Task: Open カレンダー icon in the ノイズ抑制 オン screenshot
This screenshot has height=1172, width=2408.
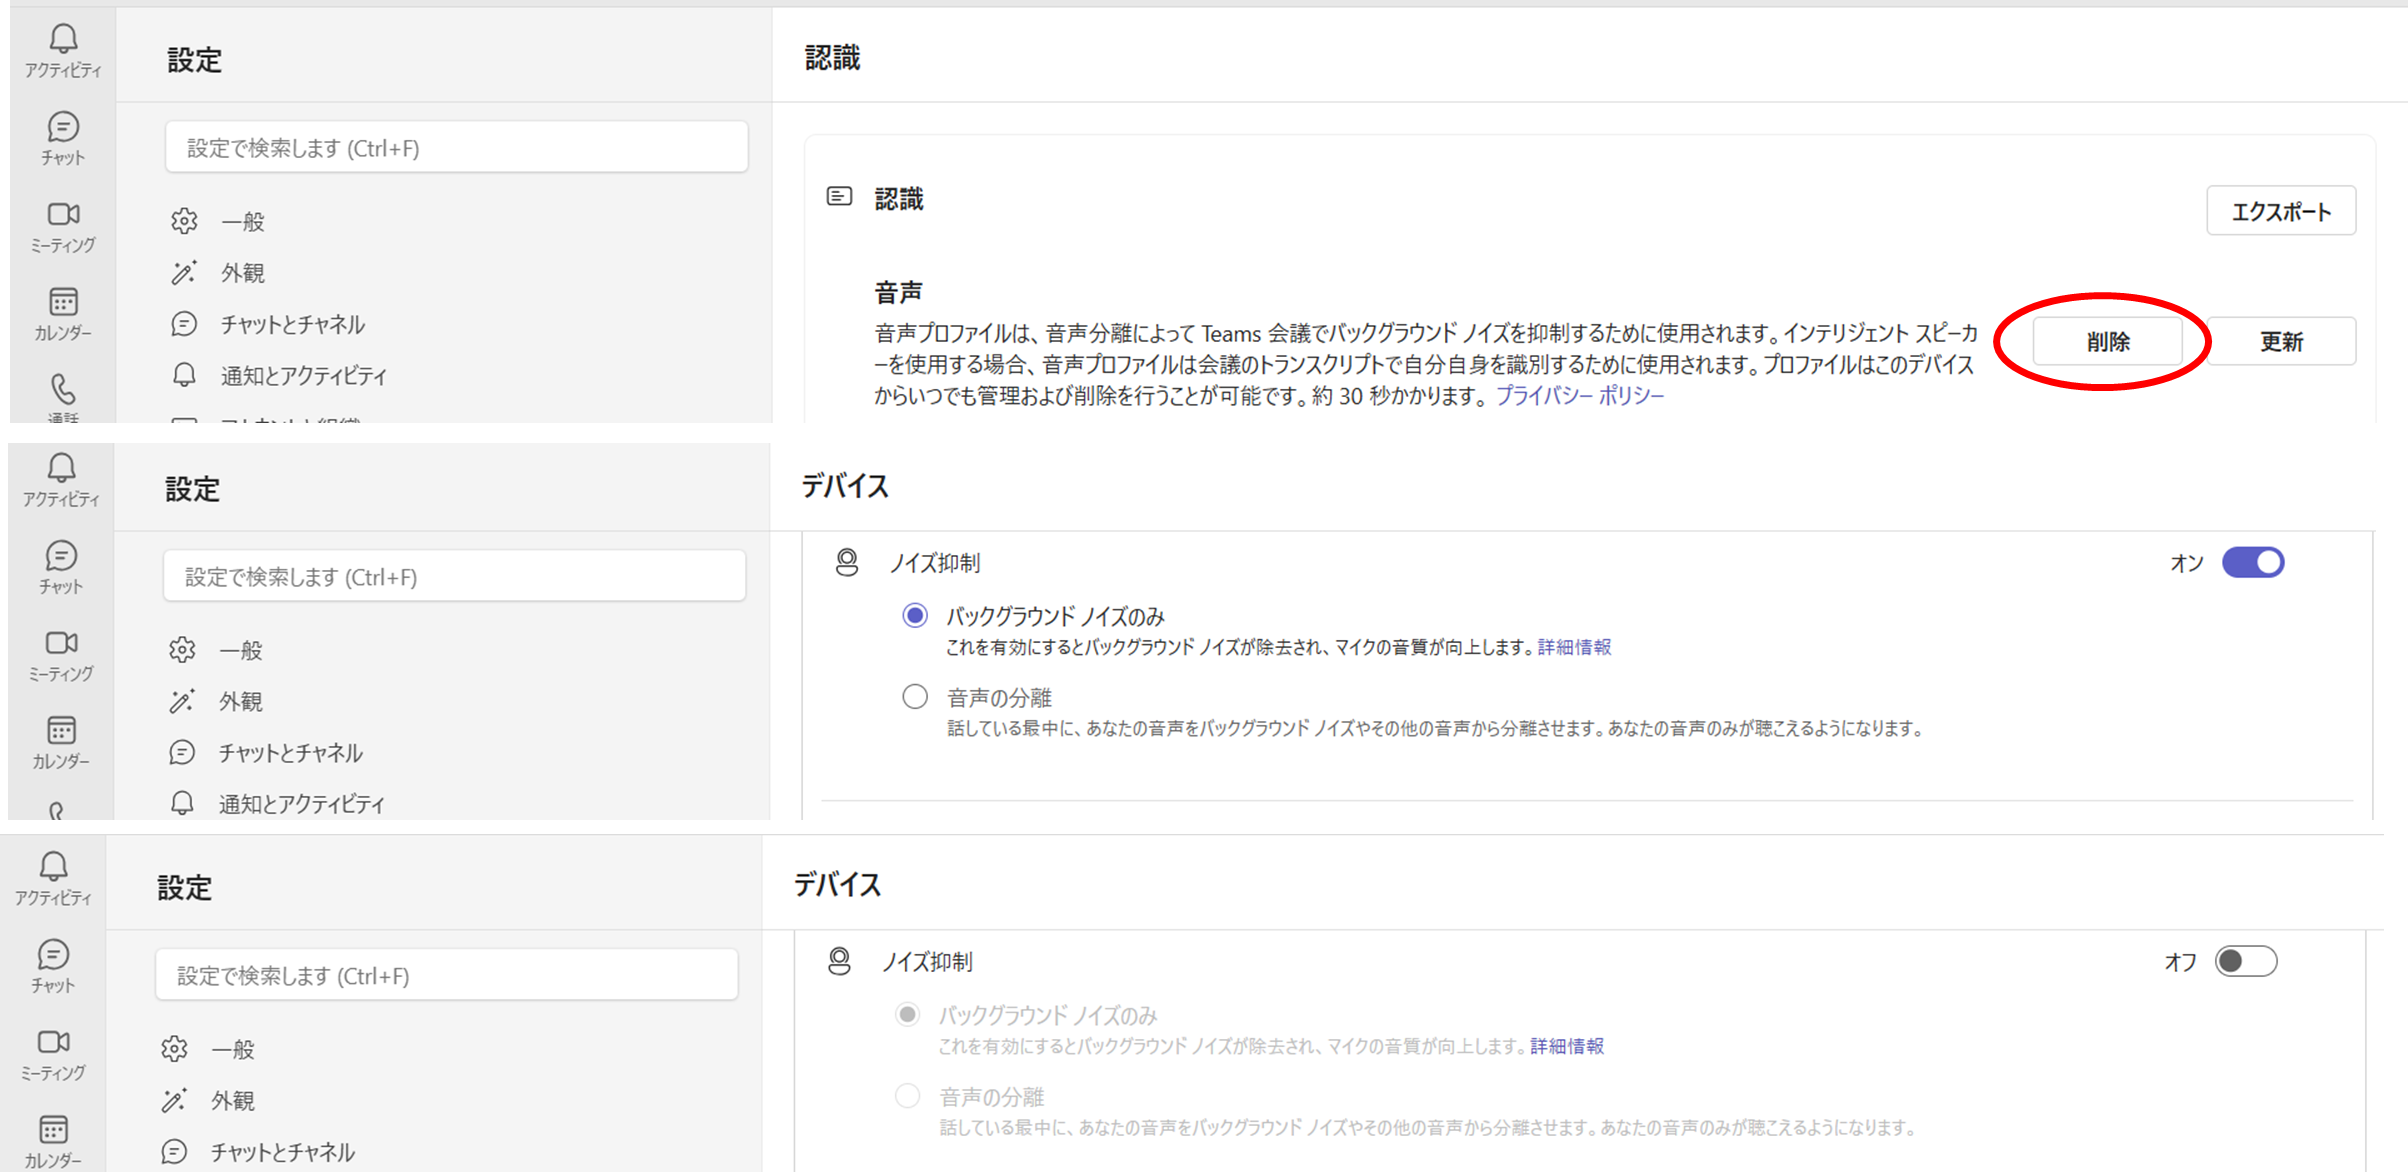Action: pyautogui.click(x=61, y=730)
